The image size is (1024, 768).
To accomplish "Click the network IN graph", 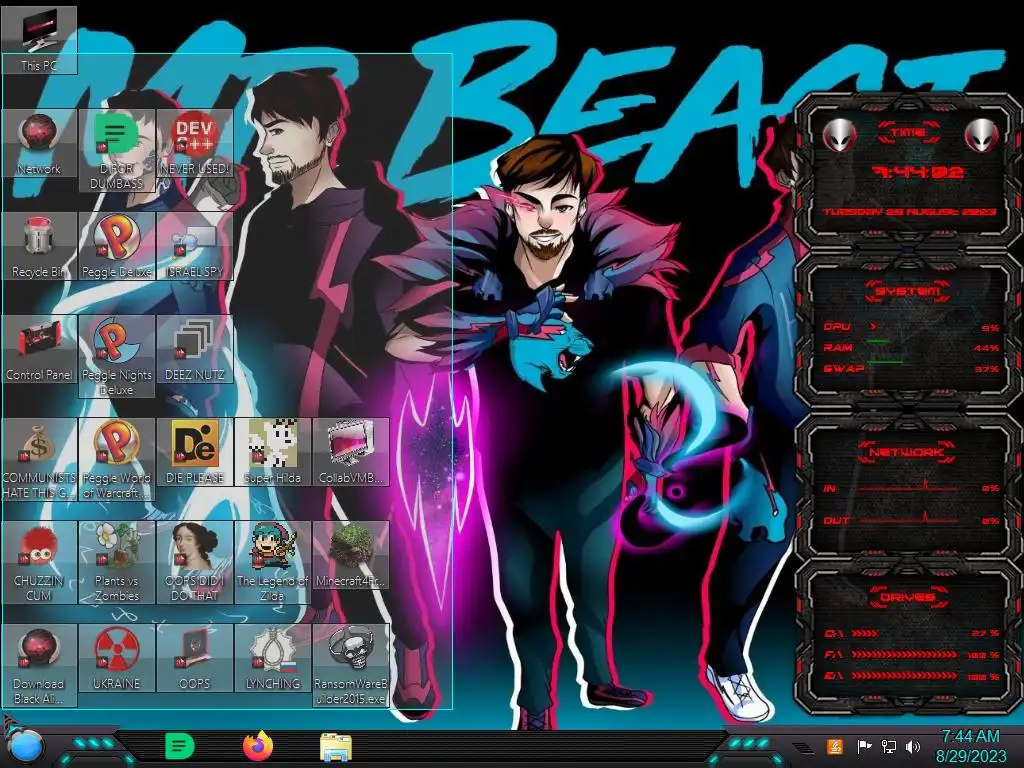I will (x=909, y=487).
